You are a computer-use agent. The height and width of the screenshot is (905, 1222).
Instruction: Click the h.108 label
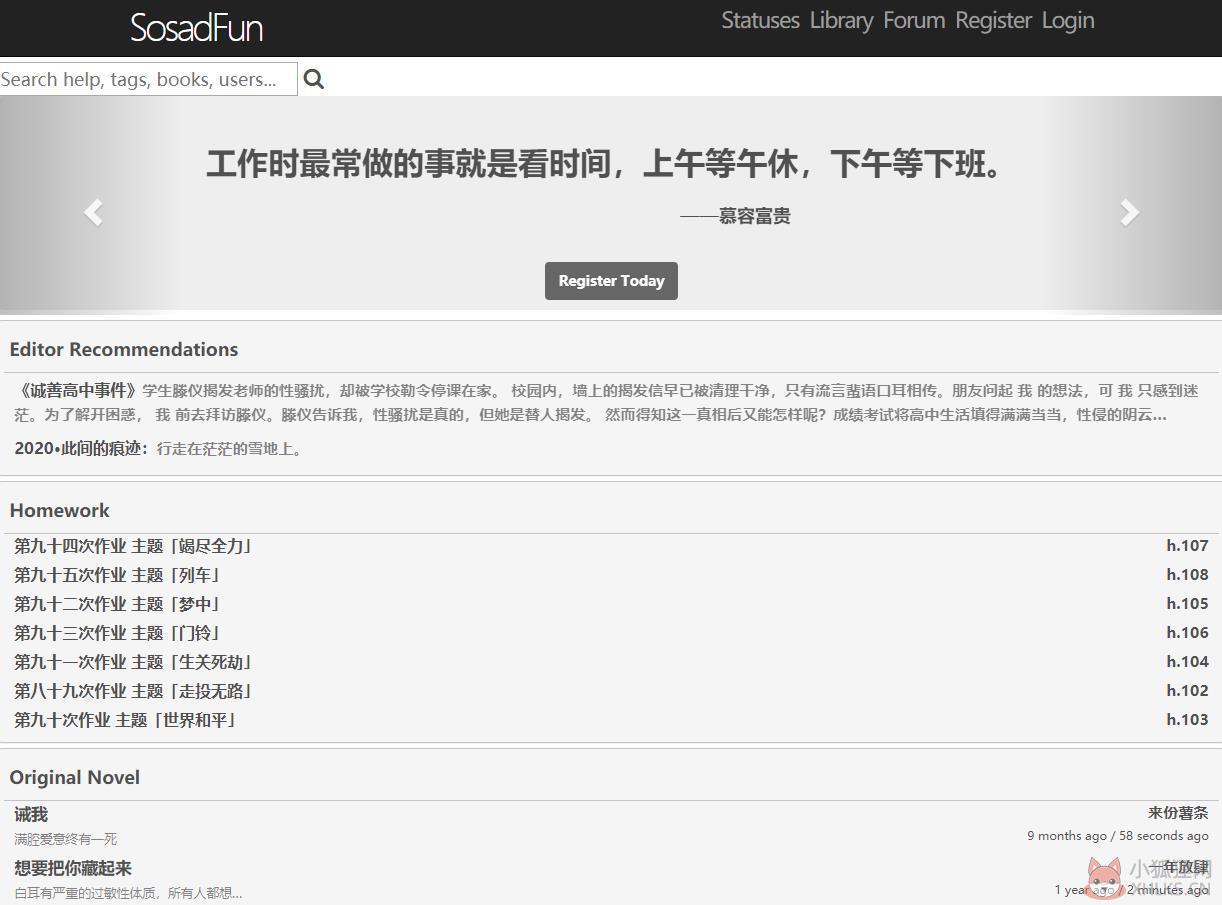1187,575
